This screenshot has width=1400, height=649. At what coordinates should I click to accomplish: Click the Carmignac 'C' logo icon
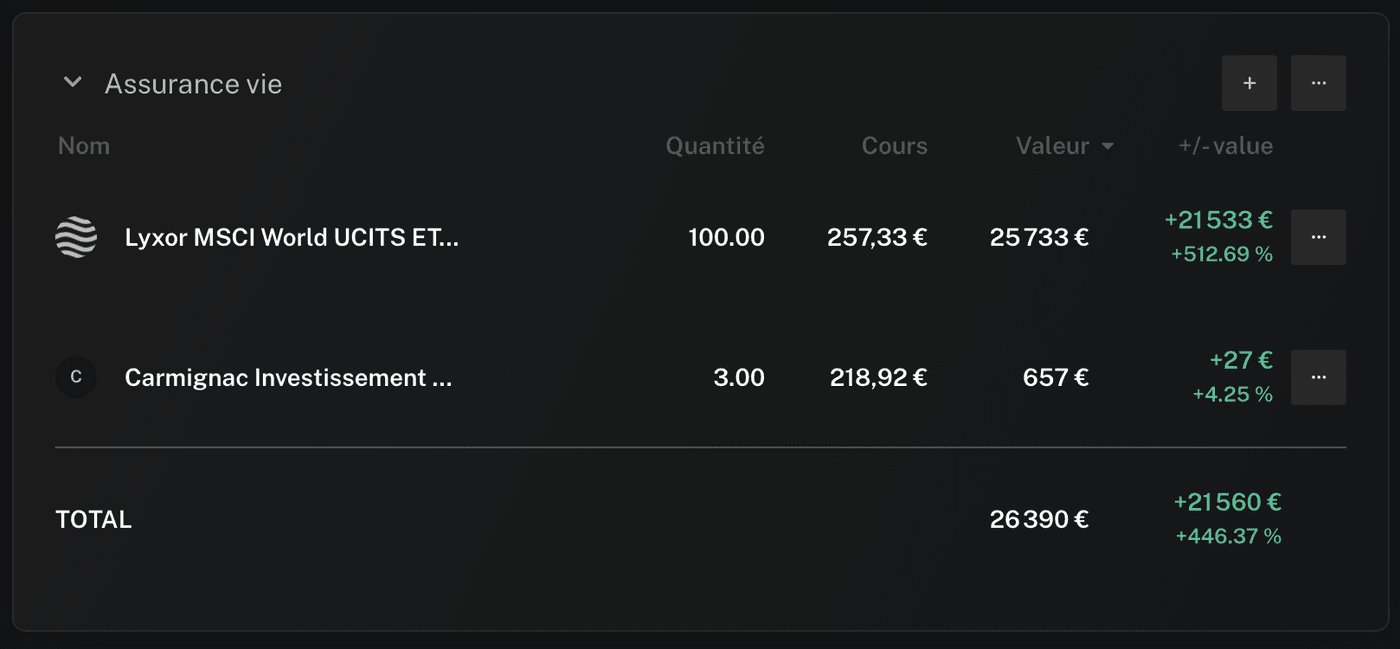tap(76, 378)
